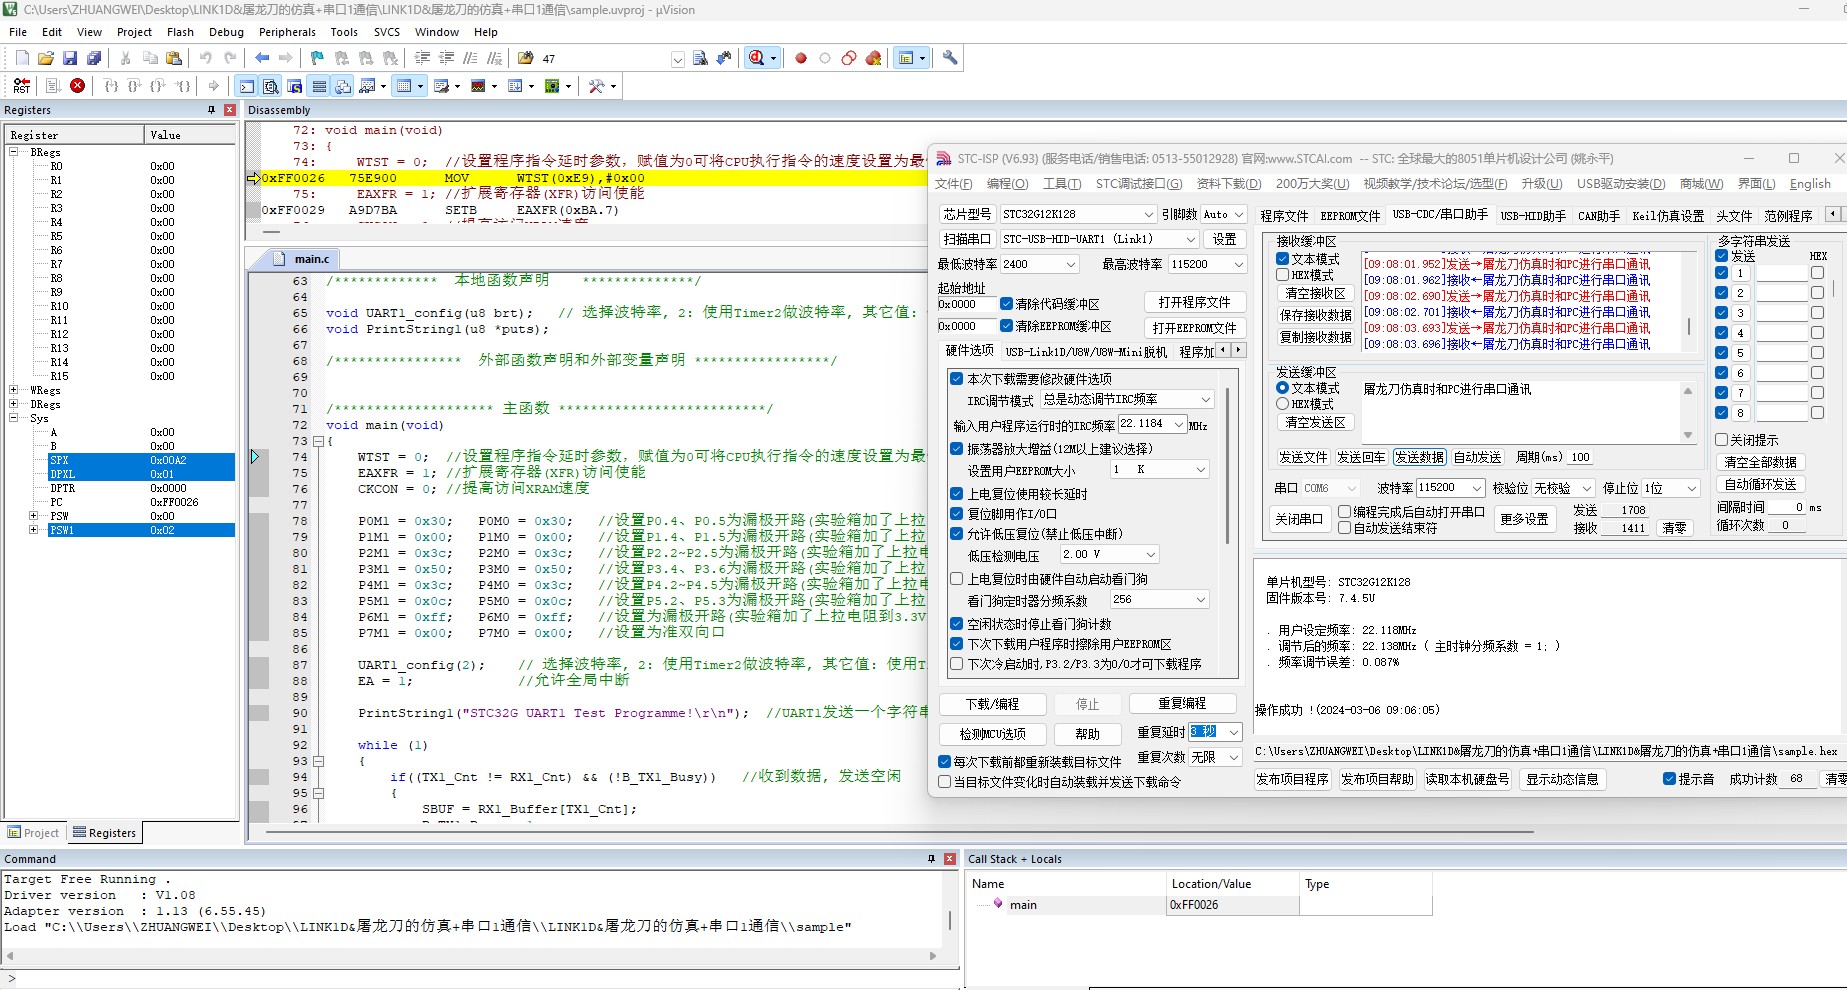This screenshot has height=990, width=1847.
Task: Toggle 每次下载前都重新装载目标文件 checkbox
Action: coord(944,762)
